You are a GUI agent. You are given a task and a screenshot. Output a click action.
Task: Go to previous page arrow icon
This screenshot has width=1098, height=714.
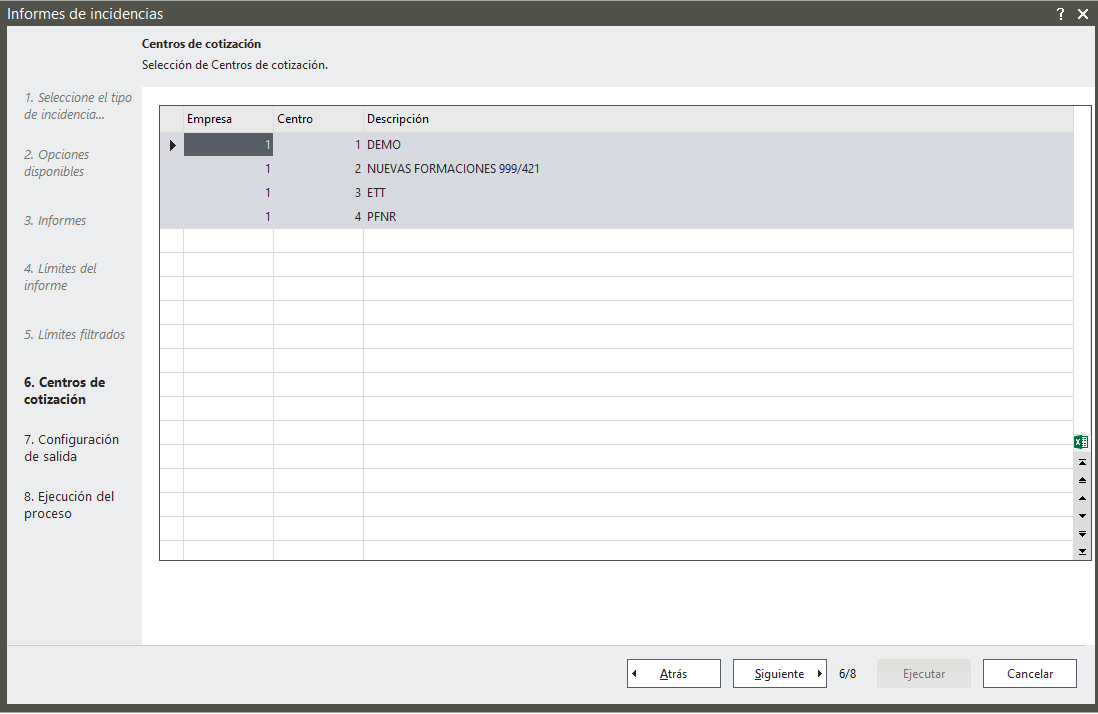(x=1082, y=480)
